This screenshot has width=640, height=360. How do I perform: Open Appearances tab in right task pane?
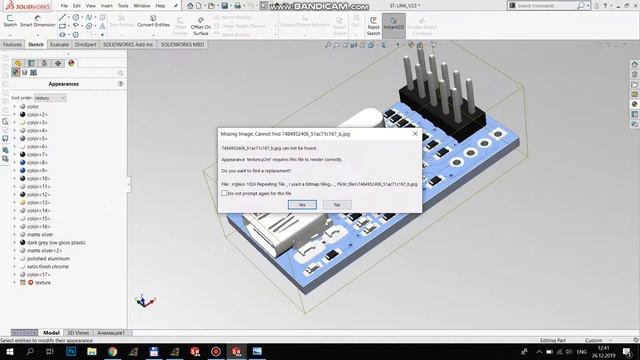(634, 104)
